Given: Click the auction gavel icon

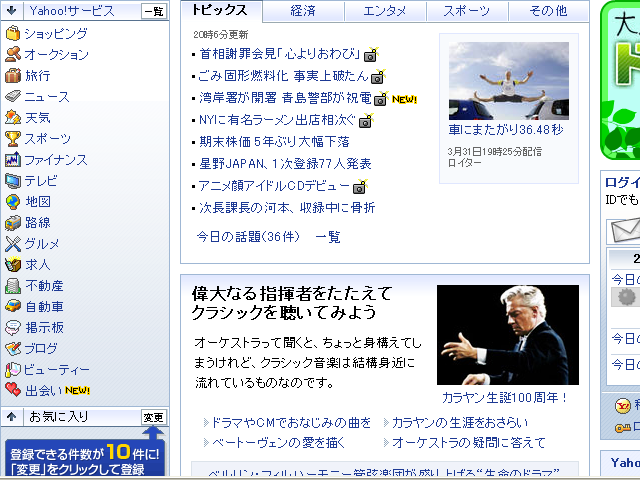Looking at the screenshot, I should coord(13,54).
